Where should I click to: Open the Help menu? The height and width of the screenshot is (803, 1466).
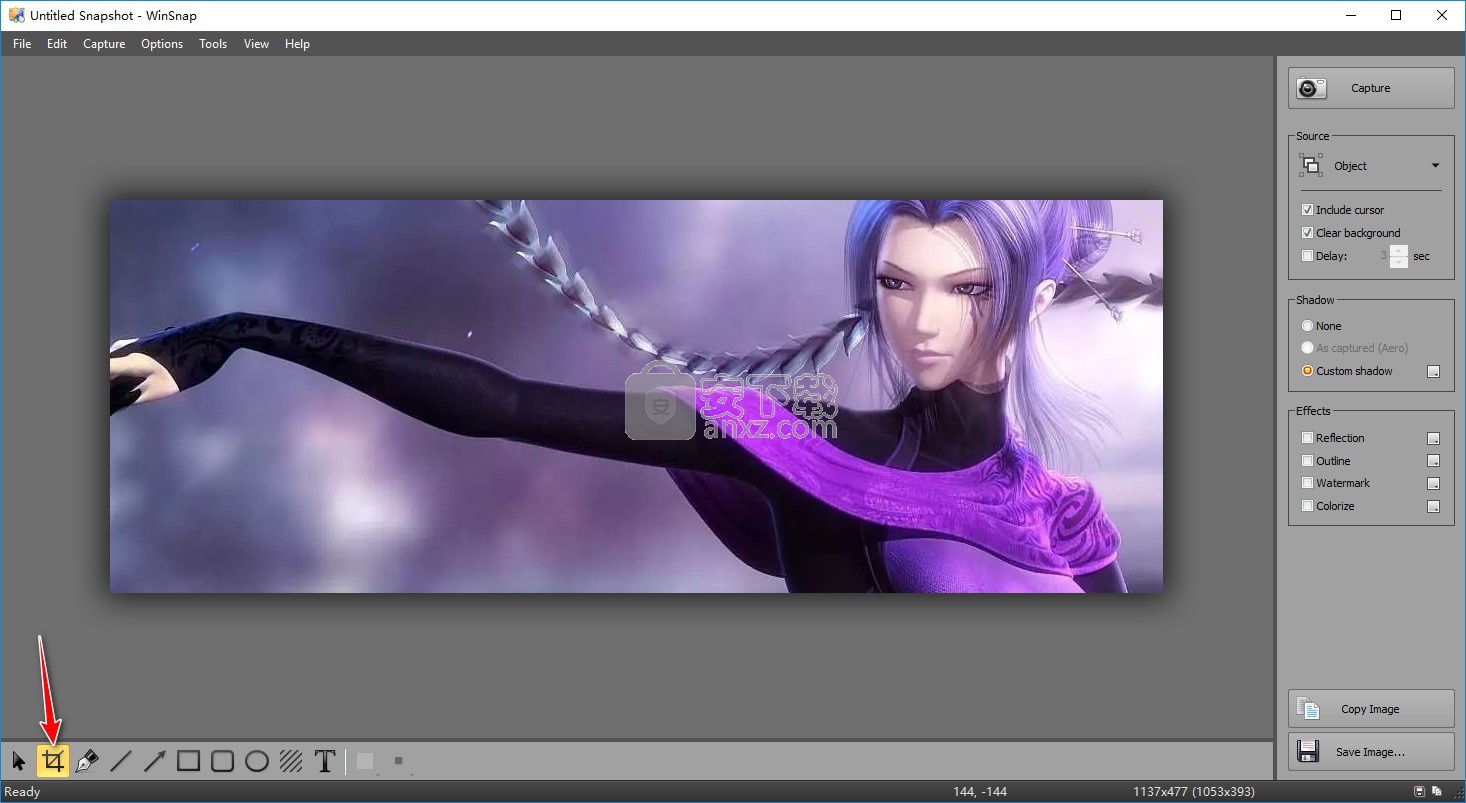297,44
